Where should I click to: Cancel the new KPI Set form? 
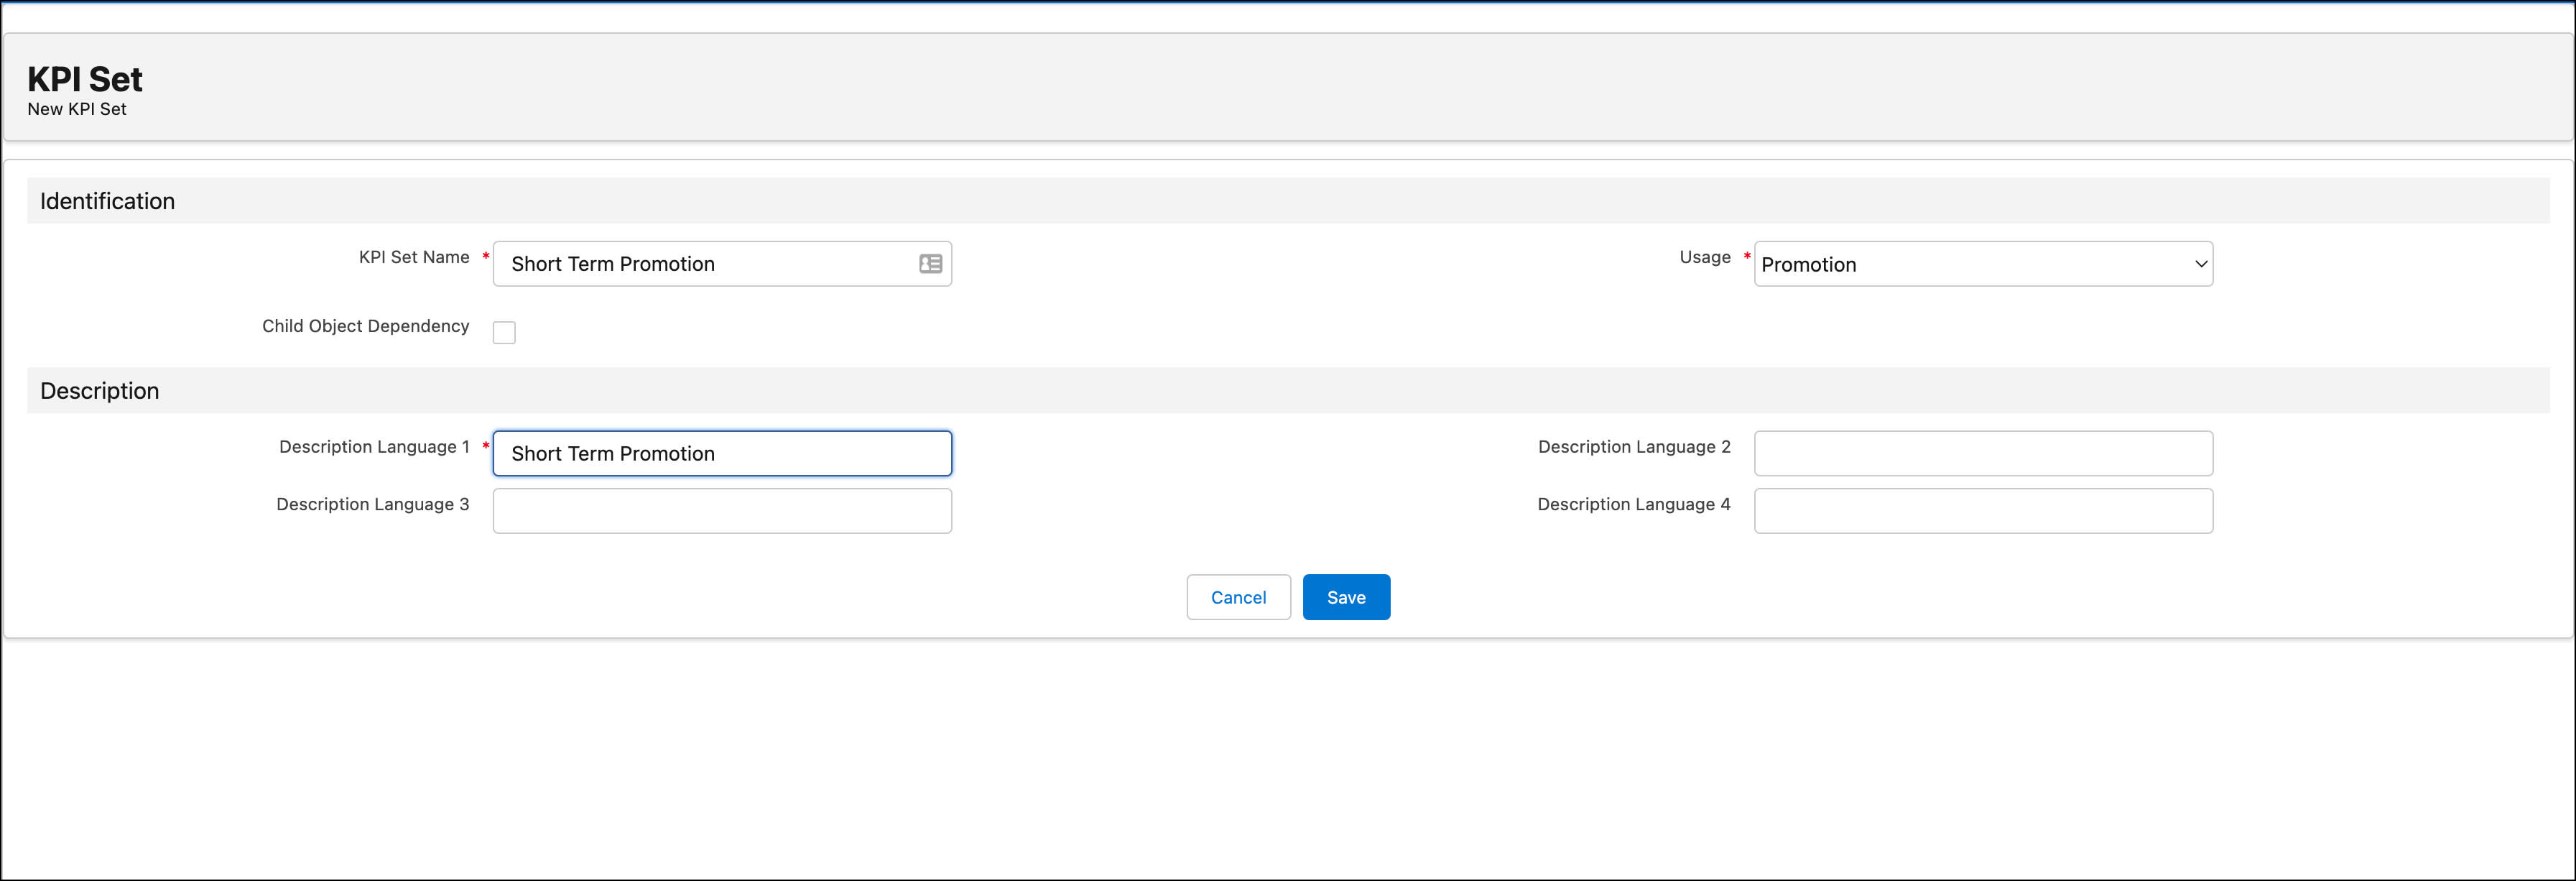coord(1237,597)
